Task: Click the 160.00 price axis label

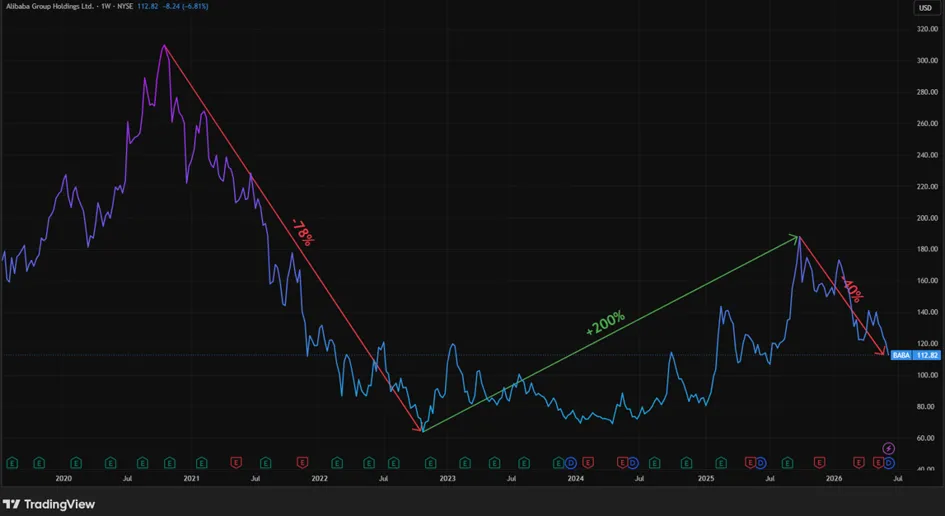Action: pos(927,280)
